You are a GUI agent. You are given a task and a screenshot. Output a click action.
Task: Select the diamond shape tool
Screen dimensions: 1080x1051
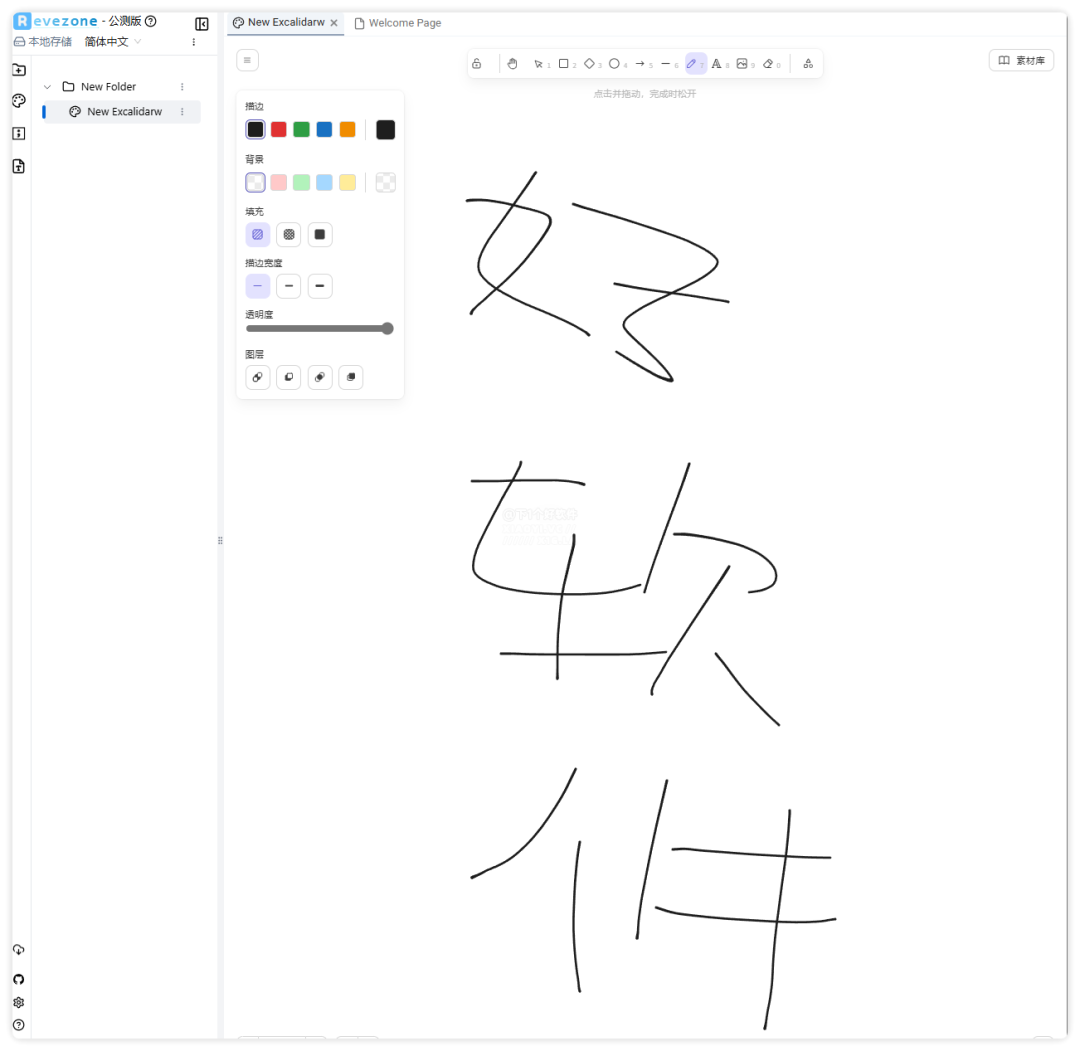pyautogui.click(x=590, y=63)
